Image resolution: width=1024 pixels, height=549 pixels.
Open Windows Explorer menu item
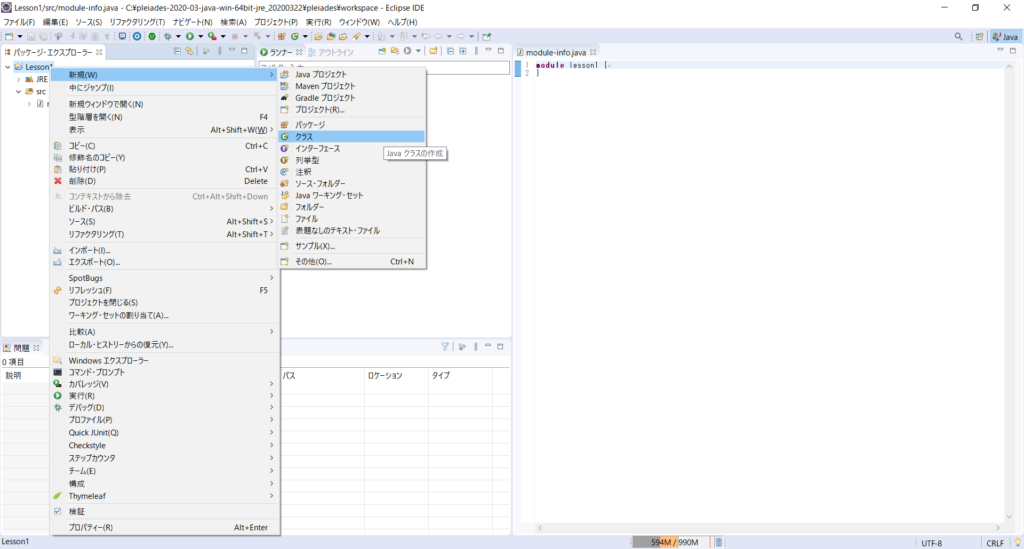coord(165,361)
